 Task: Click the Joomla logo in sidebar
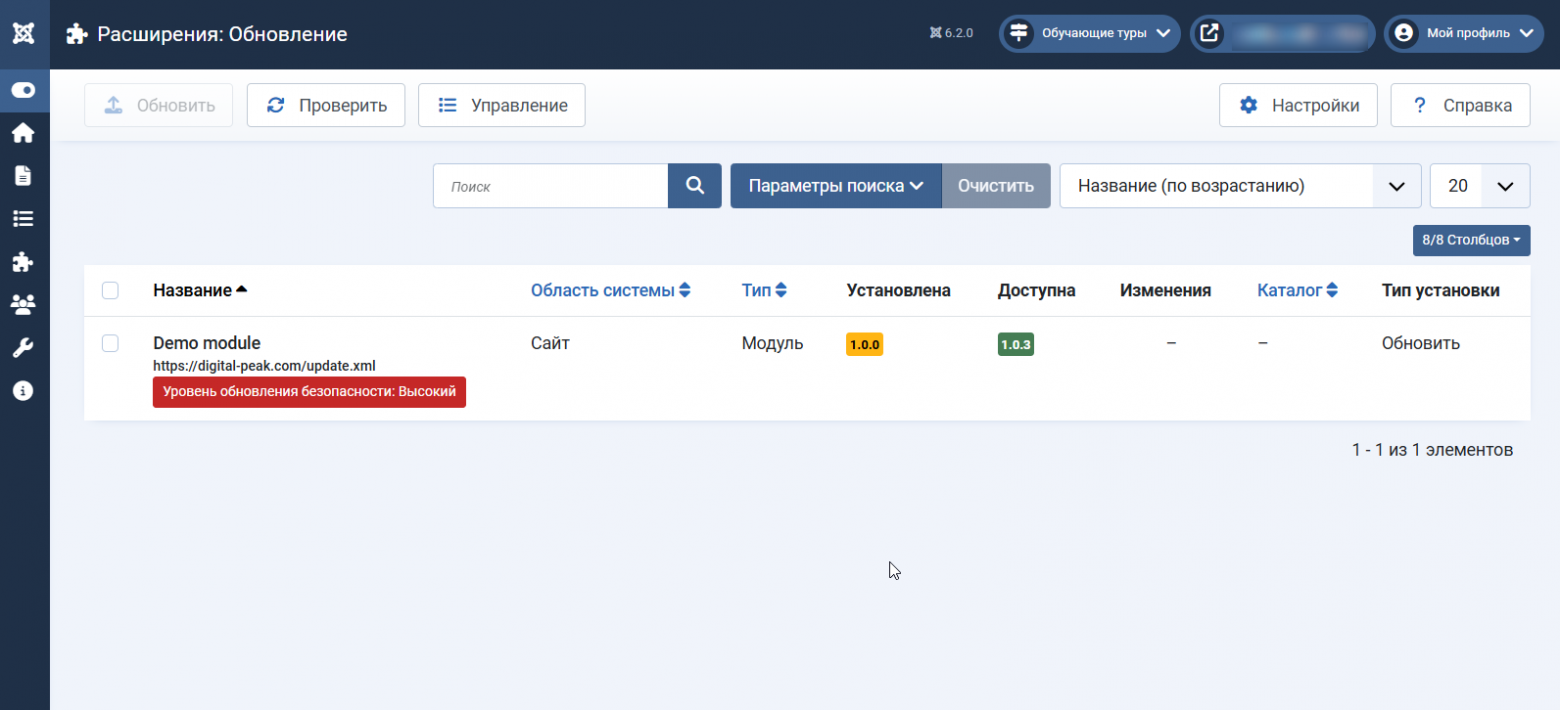tap(24, 33)
